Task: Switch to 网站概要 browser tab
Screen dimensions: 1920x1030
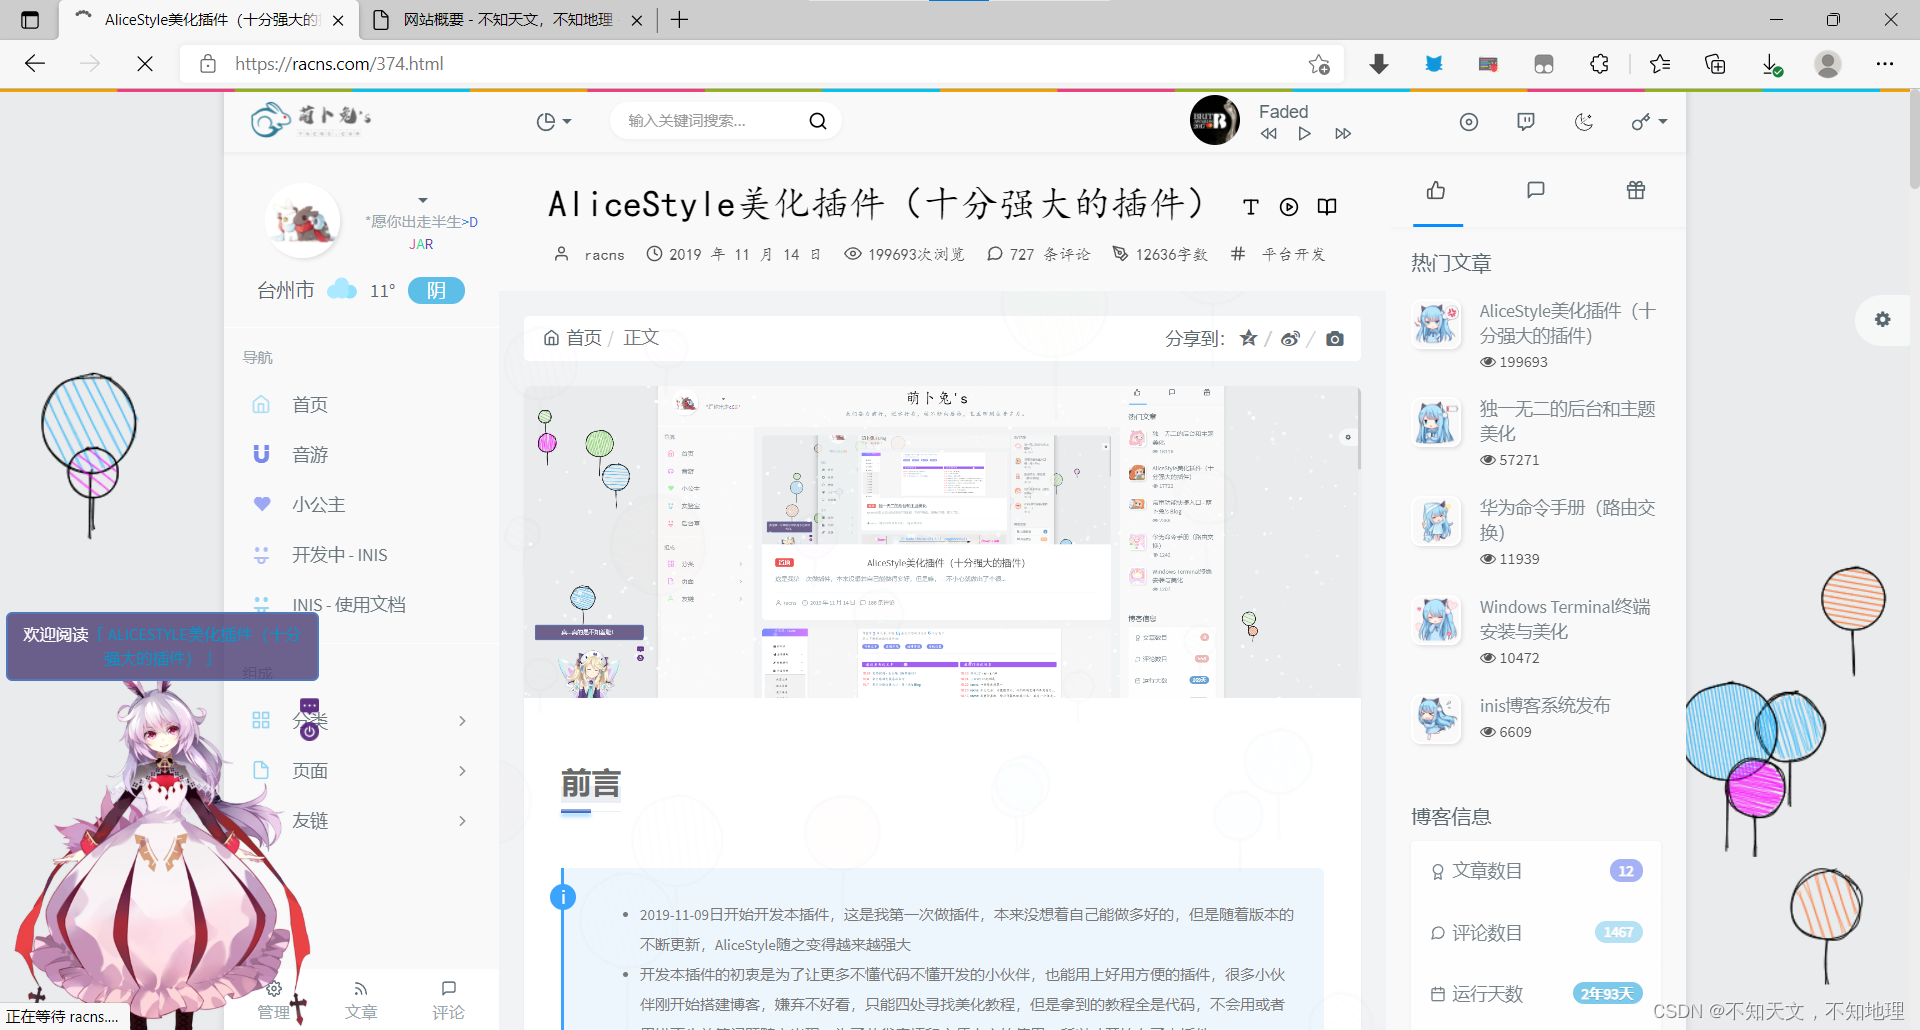Action: [x=508, y=20]
